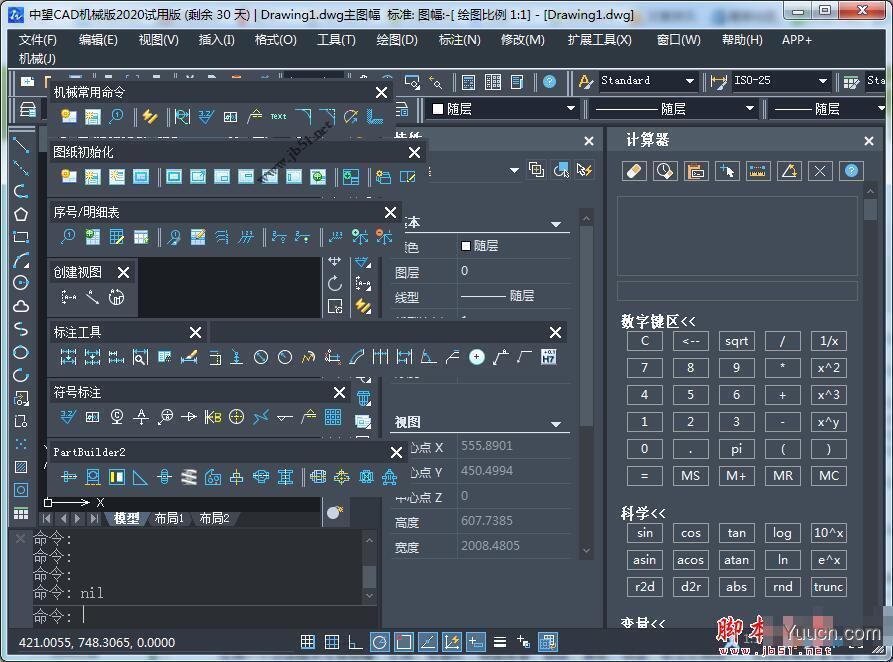Screen dimensions: 893x662
Task: Select the Polygon draw tool
Action: (x=21, y=214)
